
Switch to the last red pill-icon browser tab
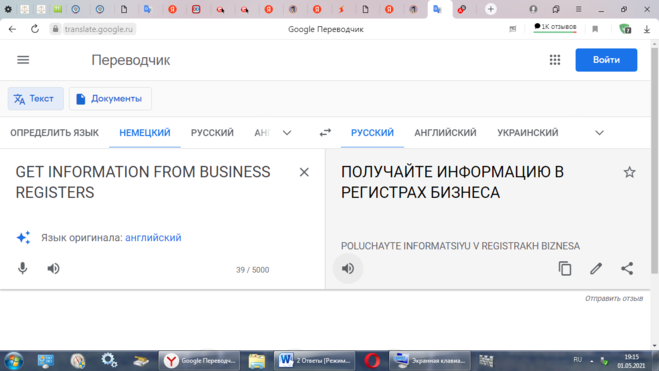(x=462, y=9)
